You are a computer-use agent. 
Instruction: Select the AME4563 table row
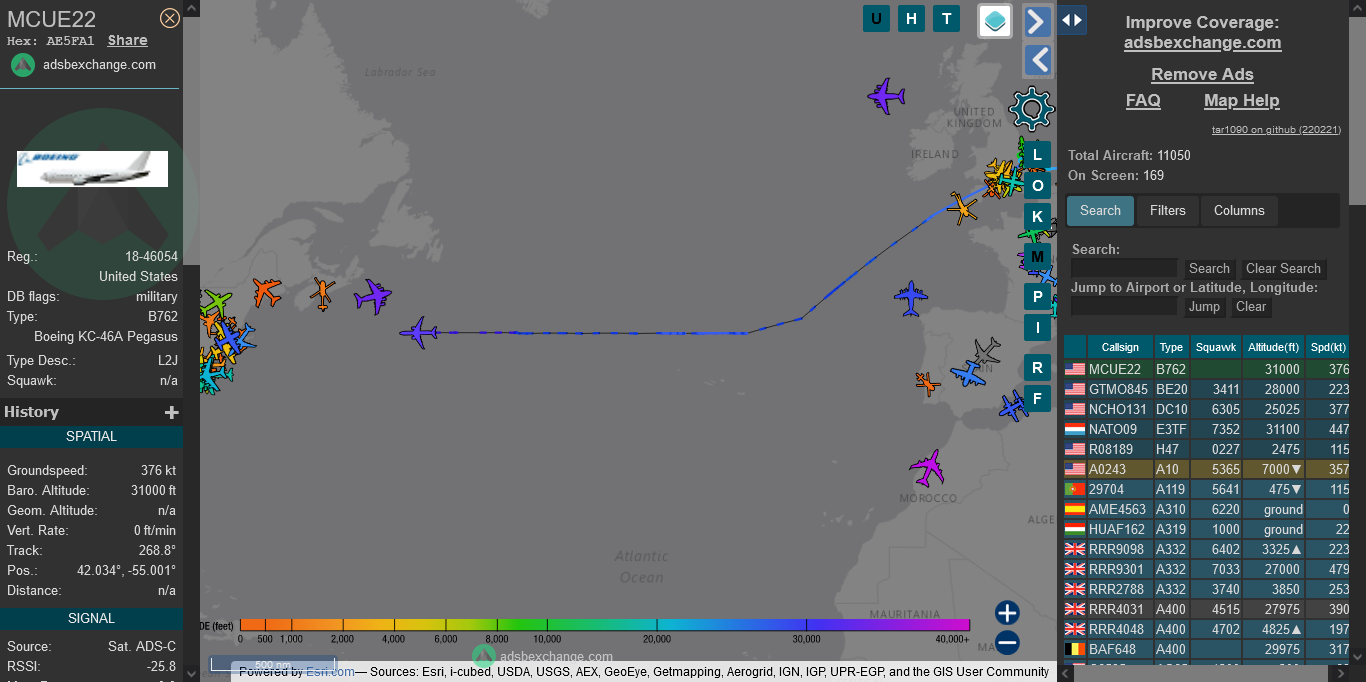(x=1206, y=509)
